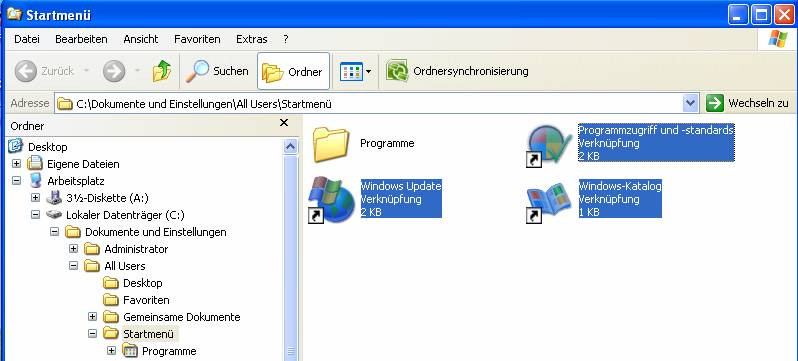
Task: Open the Zurück history dropdown arrow
Action: coord(87,71)
